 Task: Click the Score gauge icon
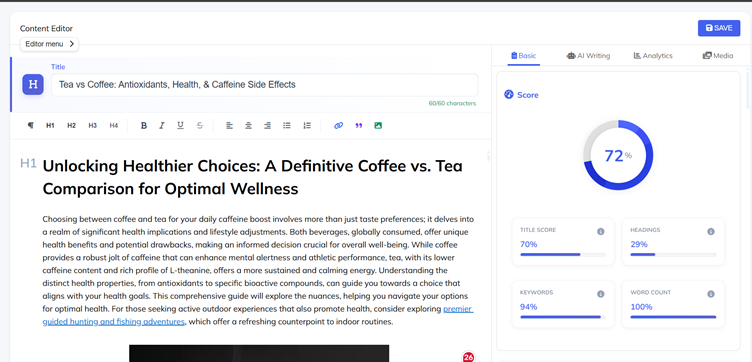(509, 94)
